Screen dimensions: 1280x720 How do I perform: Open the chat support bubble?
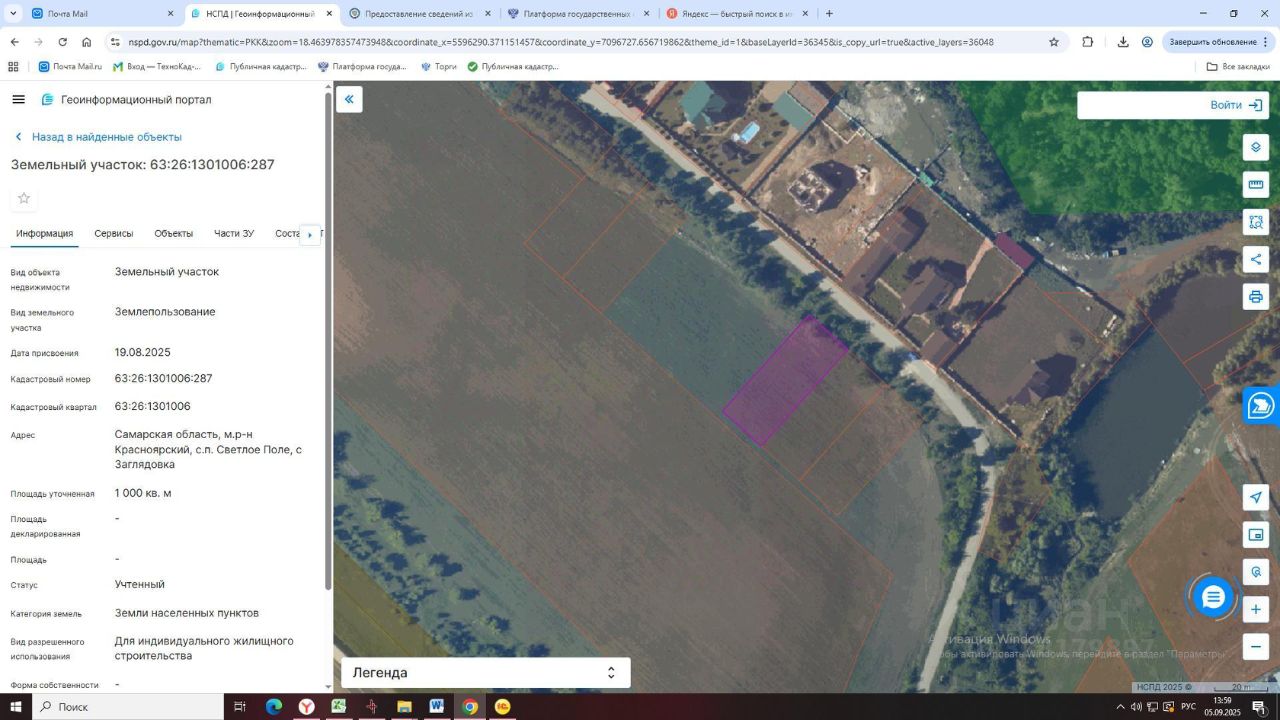1213,597
